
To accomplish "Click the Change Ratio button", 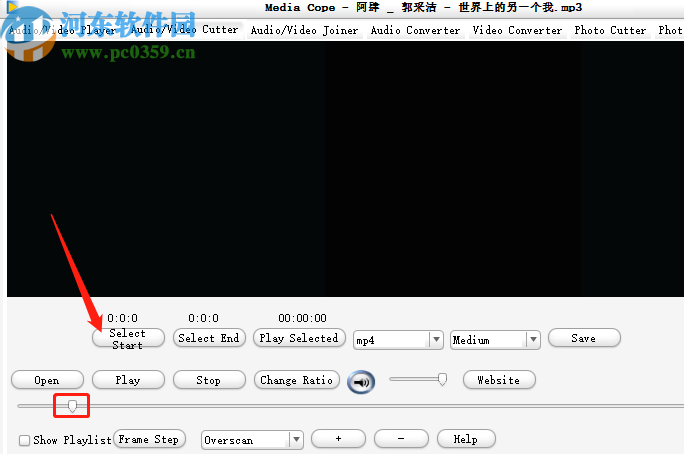I will pyautogui.click(x=297, y=380).
